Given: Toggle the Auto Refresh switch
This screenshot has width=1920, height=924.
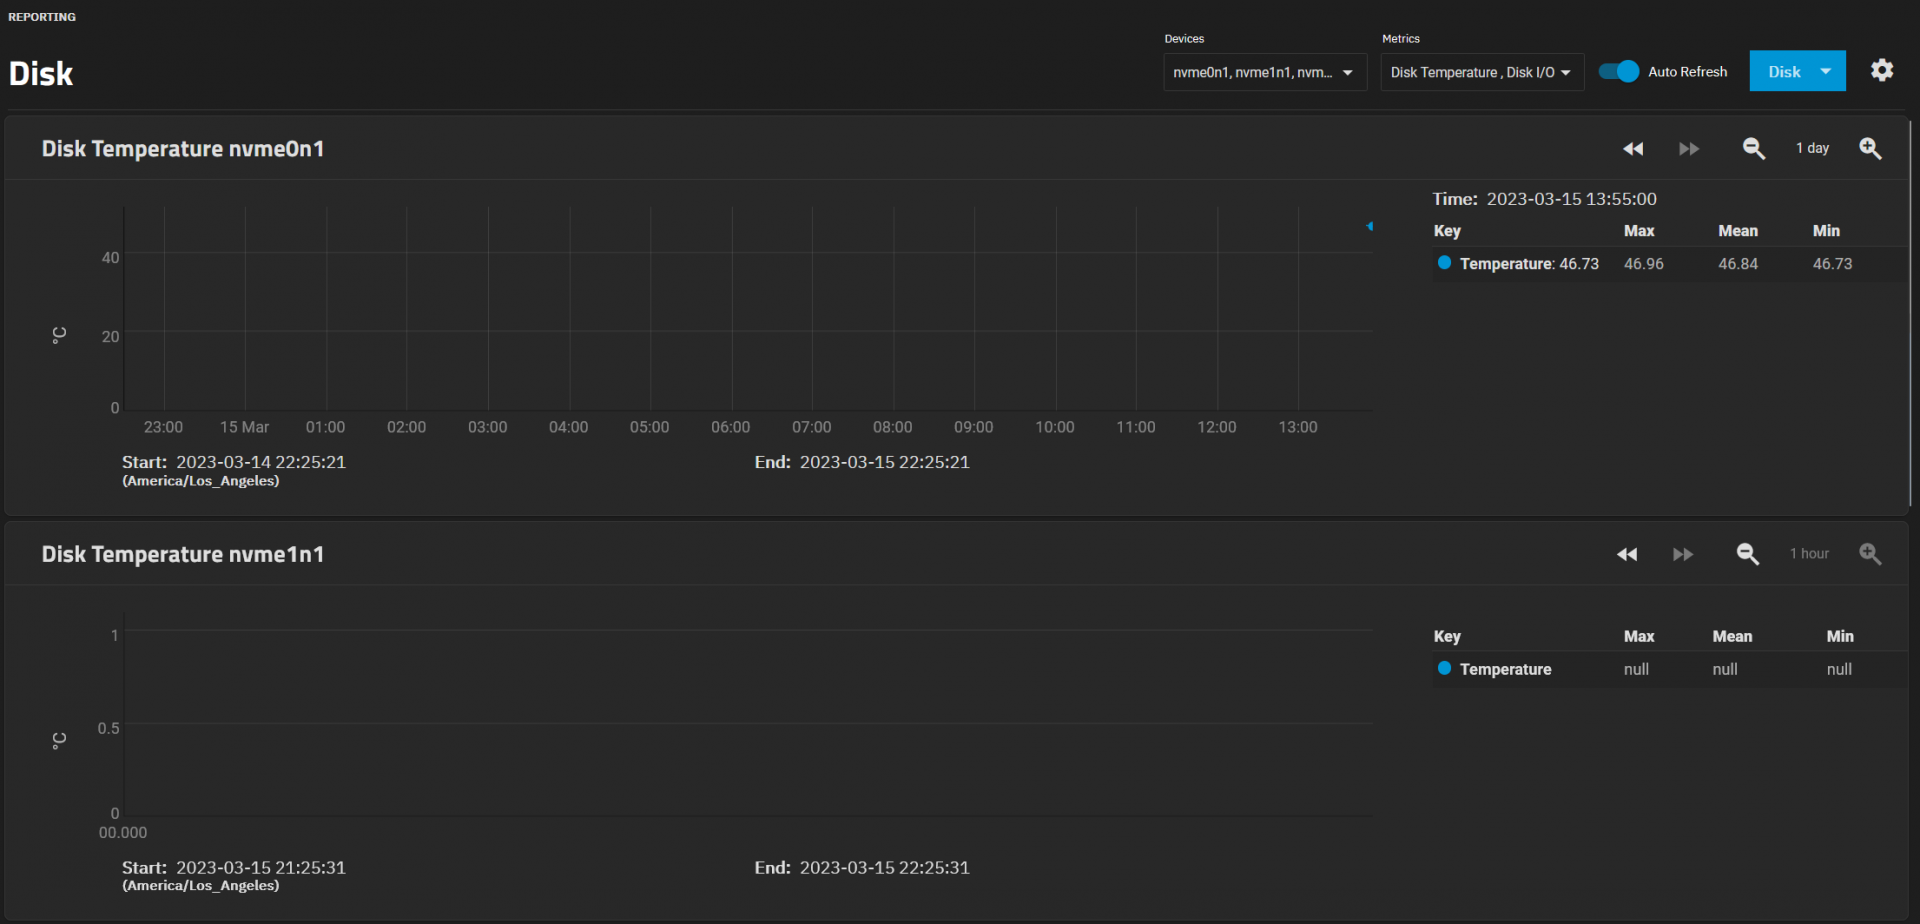Looking at the screenshot, I should 1619,71.
